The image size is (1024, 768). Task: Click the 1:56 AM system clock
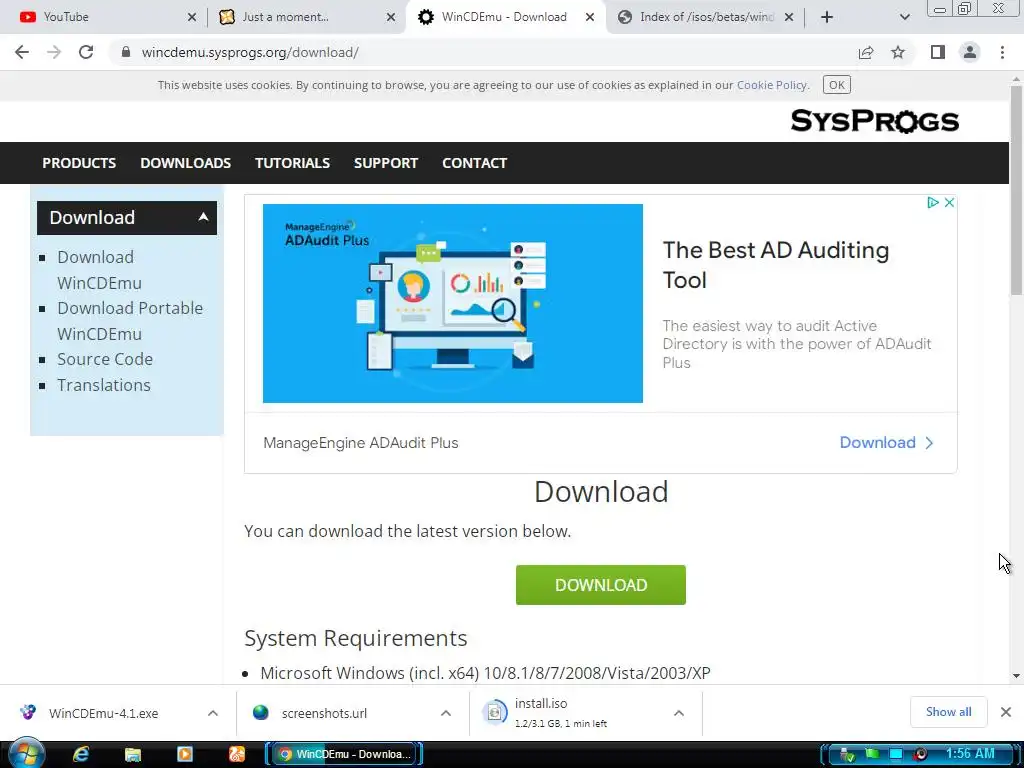click(x=970, y=754)
